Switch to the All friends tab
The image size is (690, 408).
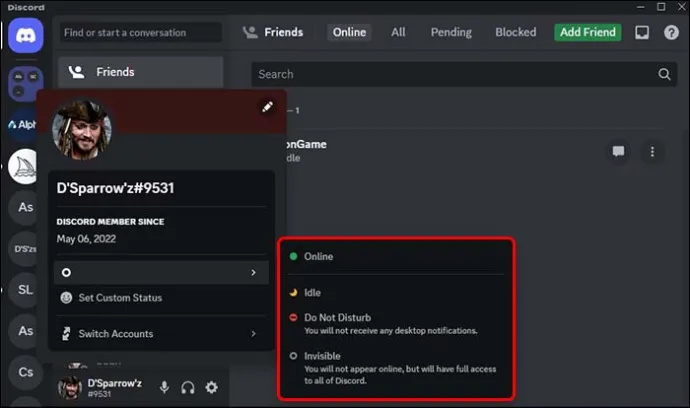click(x=398, y=32)
